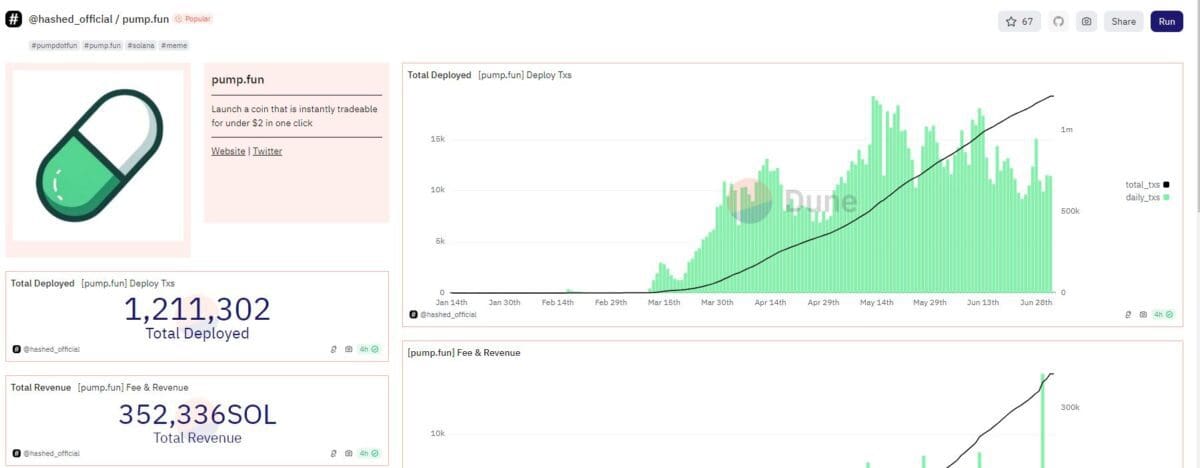Toggle the total_txs legend series
1200x468 pixels.
tap(1147, 184)
